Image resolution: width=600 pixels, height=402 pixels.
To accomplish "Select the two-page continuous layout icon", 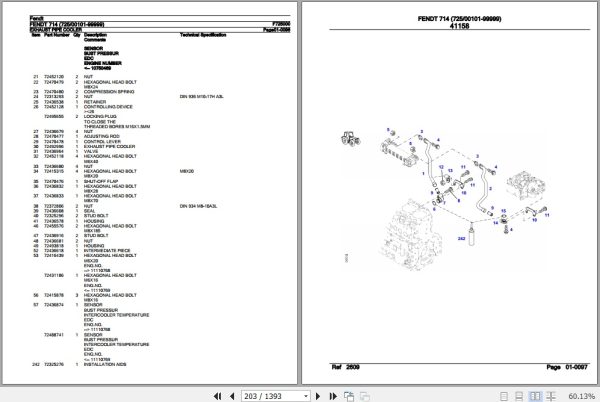I will tap(551, 397).
